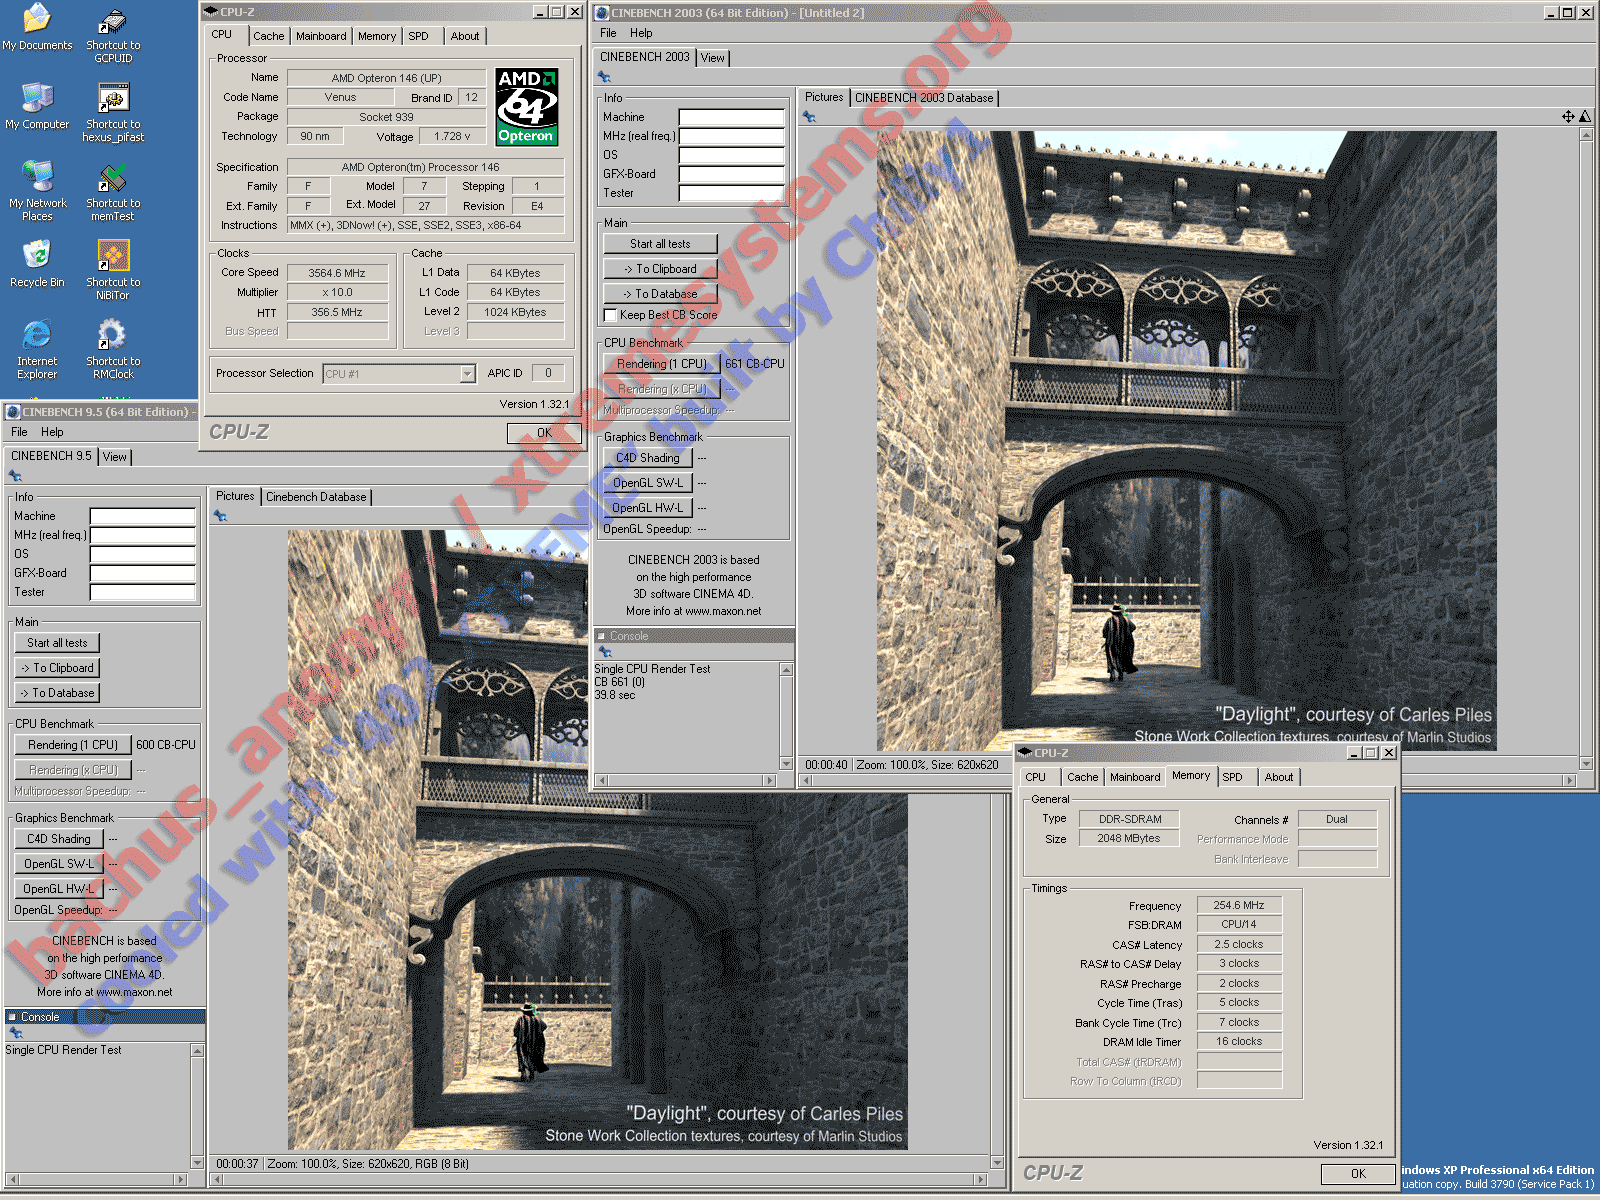Image resolution: width=1600 pixels, height=1200 pixels.
Task: Open My Documents desktop icon
Action: 37,28
